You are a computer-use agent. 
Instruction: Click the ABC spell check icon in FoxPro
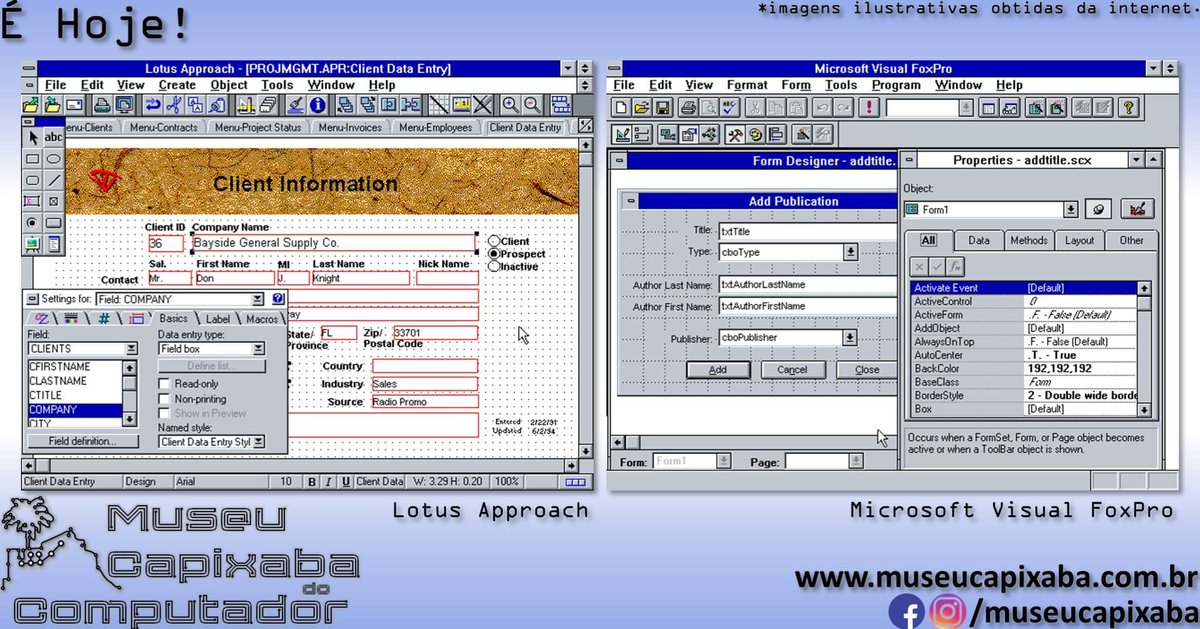coord(729,107)
